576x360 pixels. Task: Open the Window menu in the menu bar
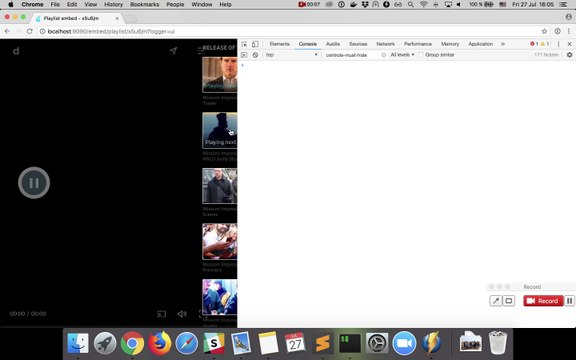[202, 4]
